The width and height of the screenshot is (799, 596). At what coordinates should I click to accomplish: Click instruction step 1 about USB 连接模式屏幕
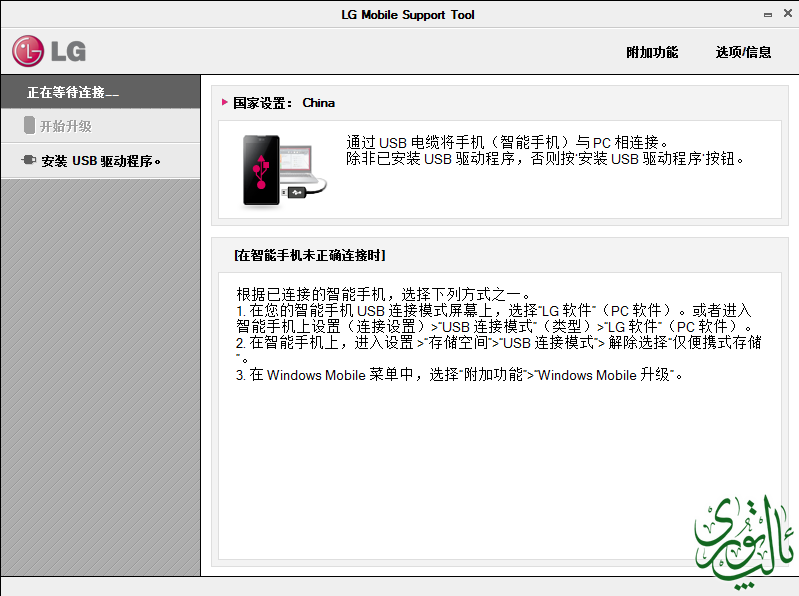[494, 318]
